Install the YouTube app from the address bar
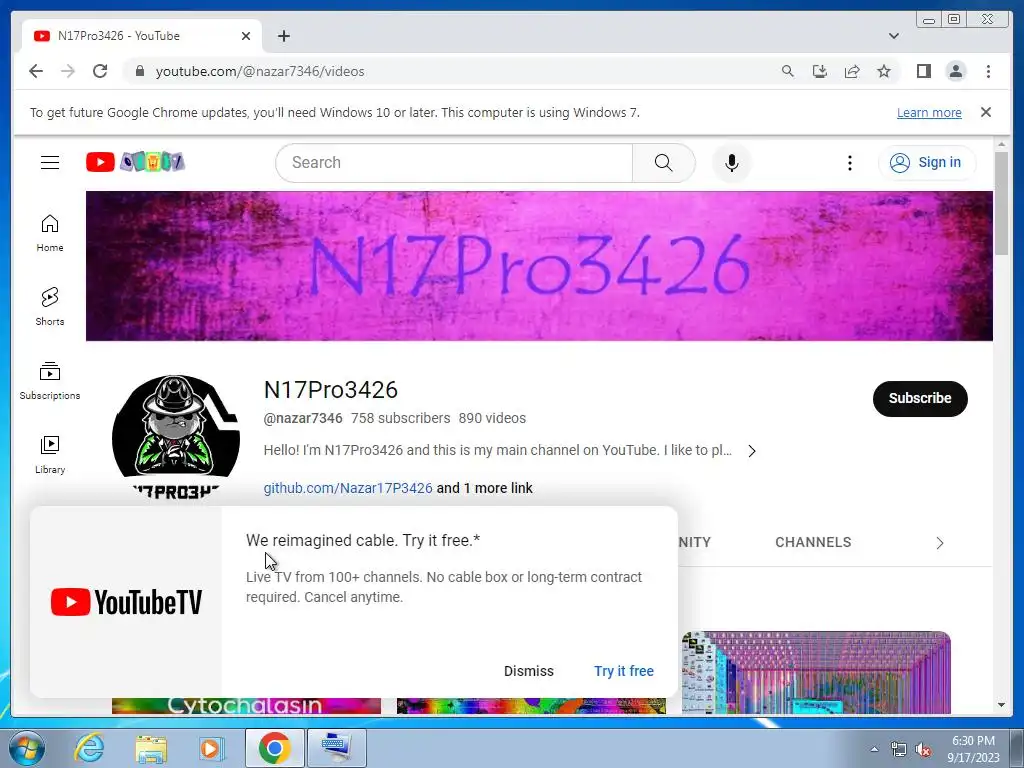Image resolution: width=1024 pixels, height=768 pixels. 820,71
